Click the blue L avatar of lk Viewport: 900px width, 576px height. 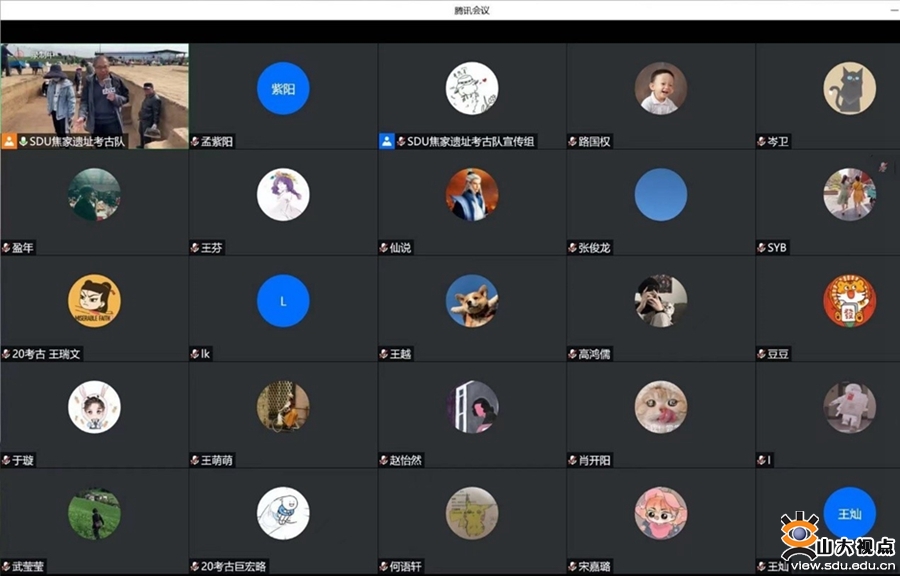coord(283,300)
